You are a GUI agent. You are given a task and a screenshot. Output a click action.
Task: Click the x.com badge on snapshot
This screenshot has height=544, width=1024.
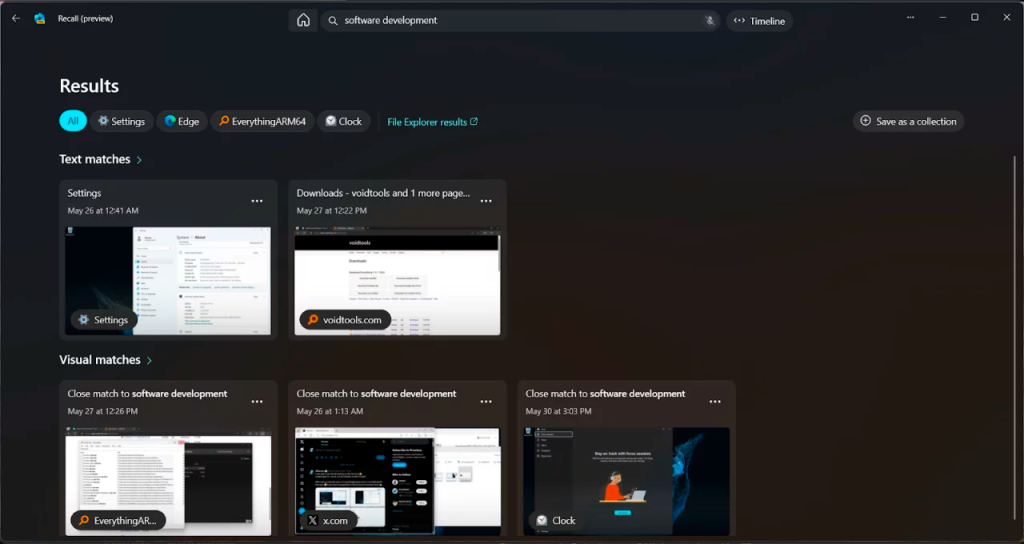pos(328,520)
